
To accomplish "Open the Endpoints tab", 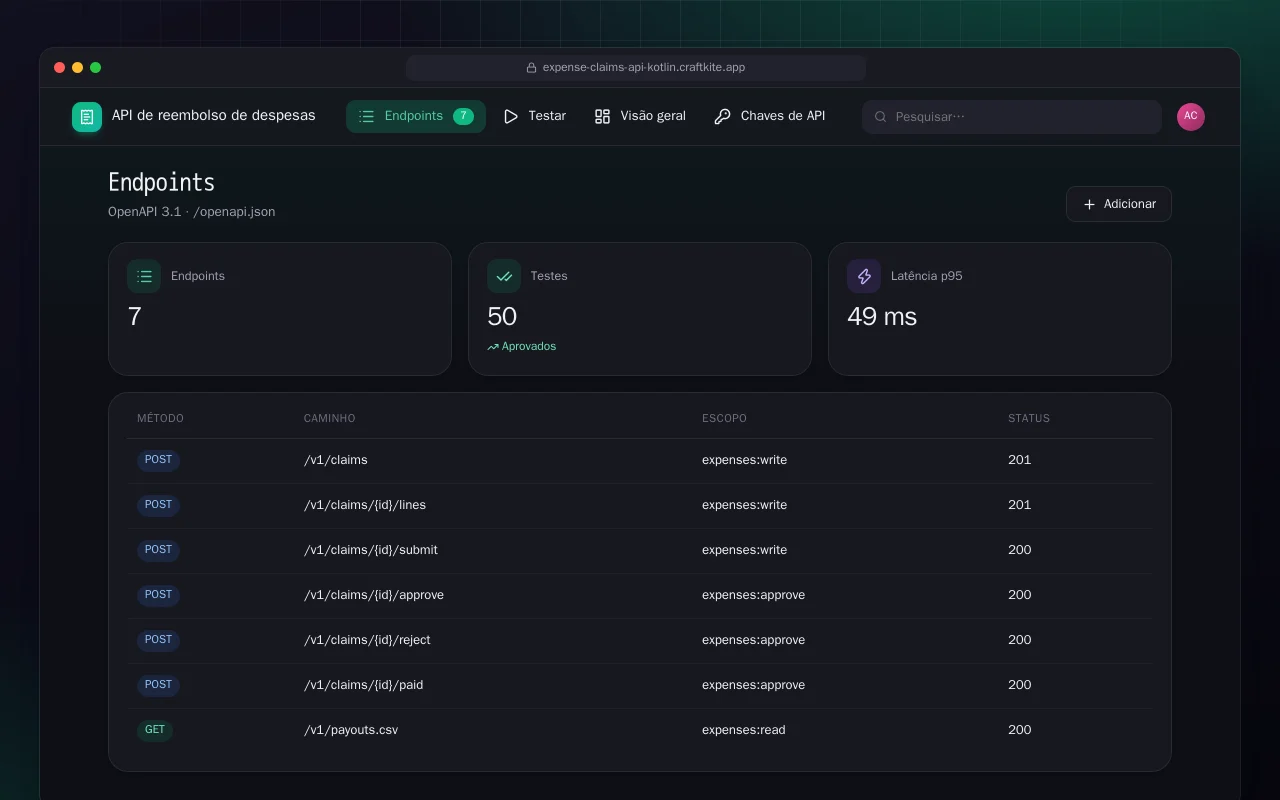I will click(416, 116).
